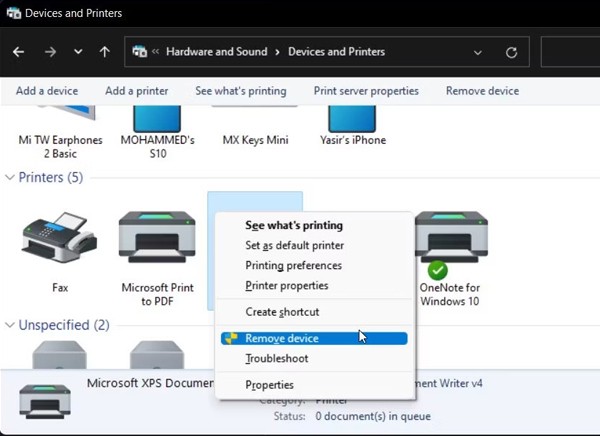Collapse the Printers (5) group
The image size is (600, 436).
10,177
